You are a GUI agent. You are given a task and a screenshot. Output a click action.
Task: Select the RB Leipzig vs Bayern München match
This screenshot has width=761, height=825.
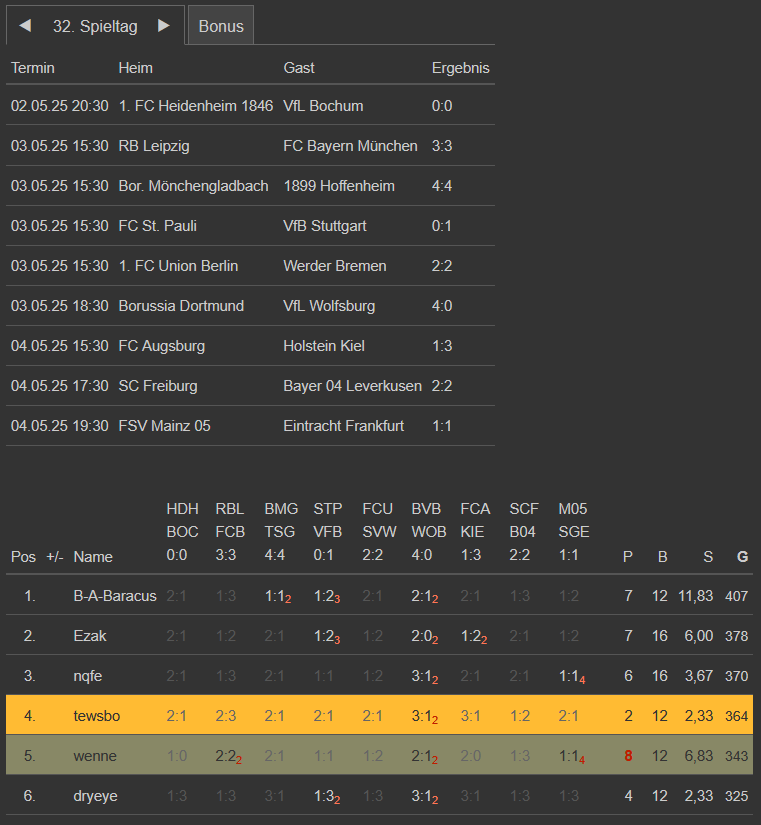(x=250, y=146)
